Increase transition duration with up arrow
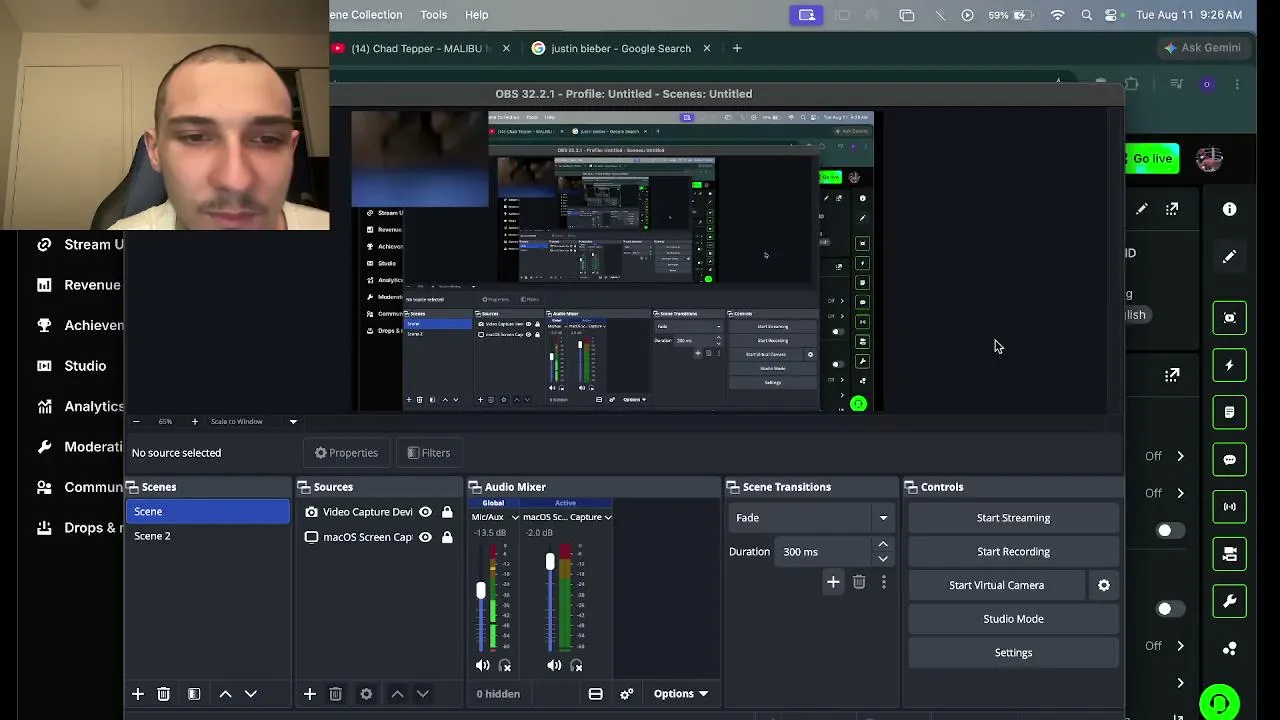 coord(883,545)
